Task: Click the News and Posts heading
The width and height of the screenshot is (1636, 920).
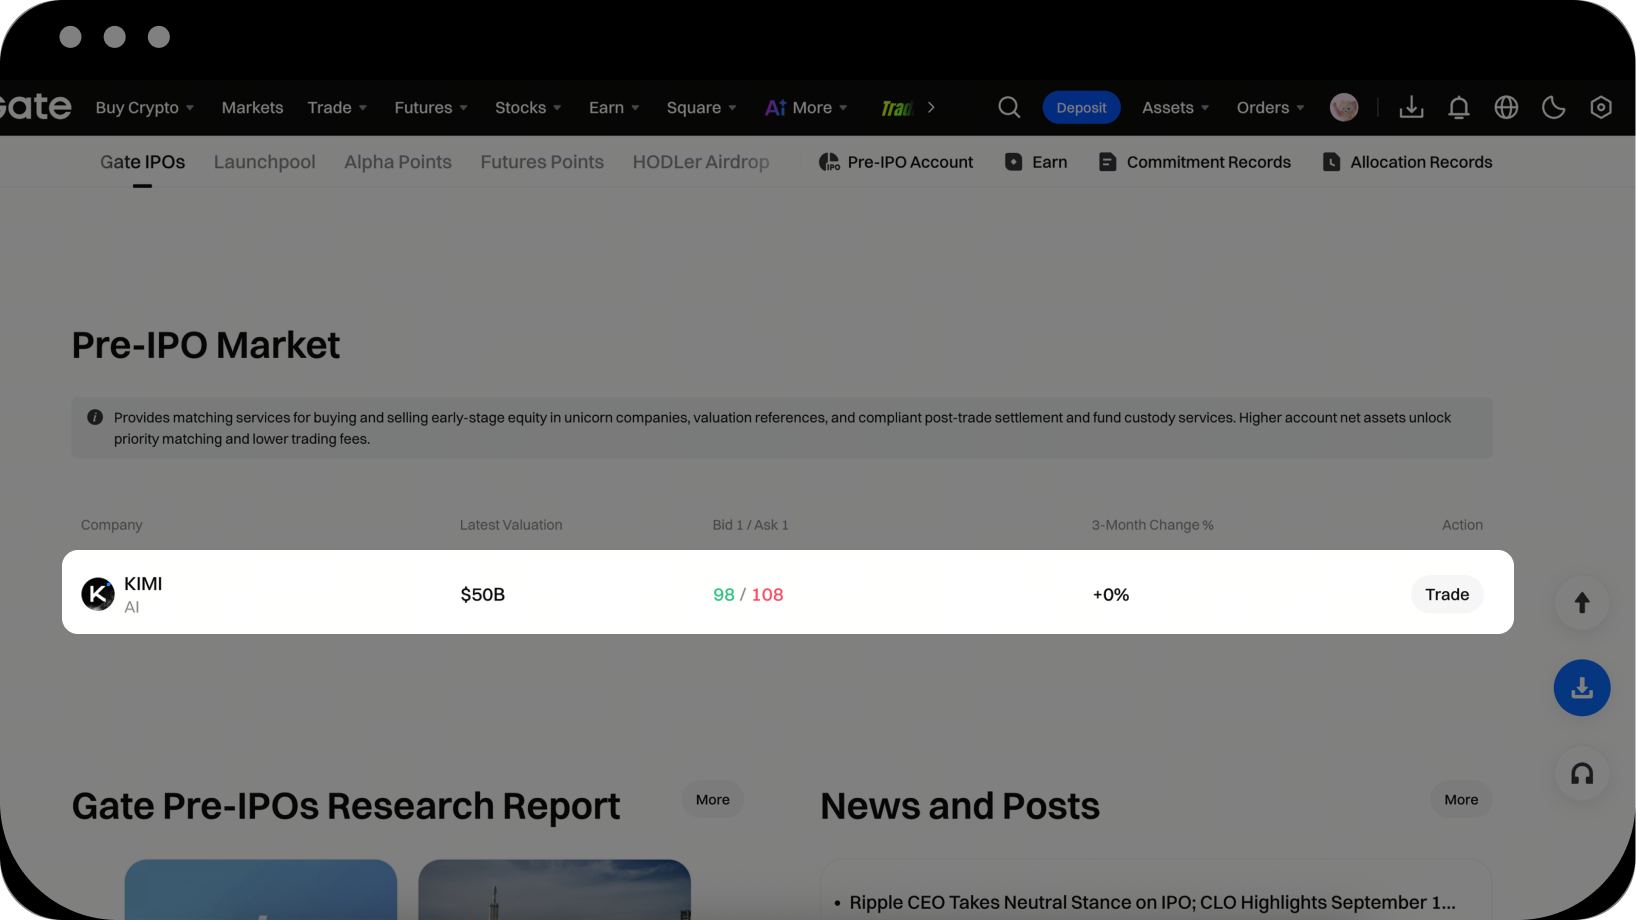Action: click(x=960, y=806)
